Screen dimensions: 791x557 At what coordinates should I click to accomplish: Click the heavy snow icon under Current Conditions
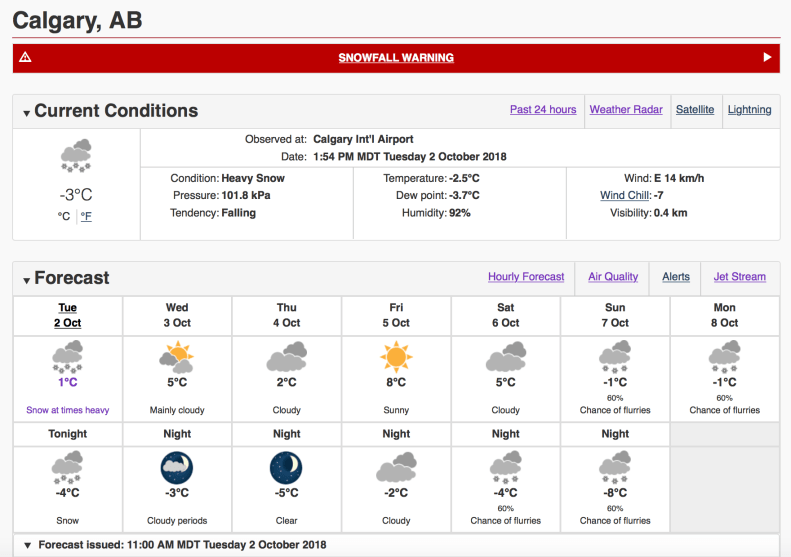click(76, 157)
